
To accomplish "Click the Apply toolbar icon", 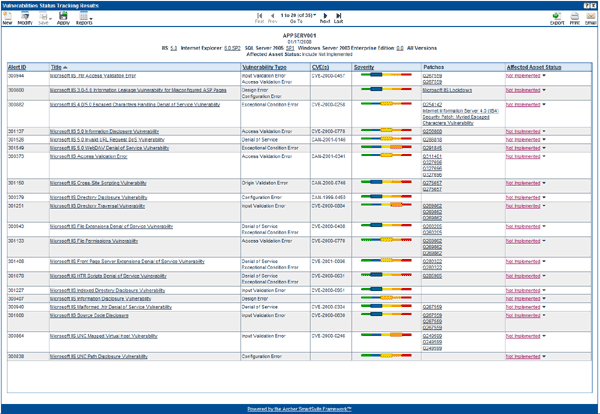I will (63, 17).
